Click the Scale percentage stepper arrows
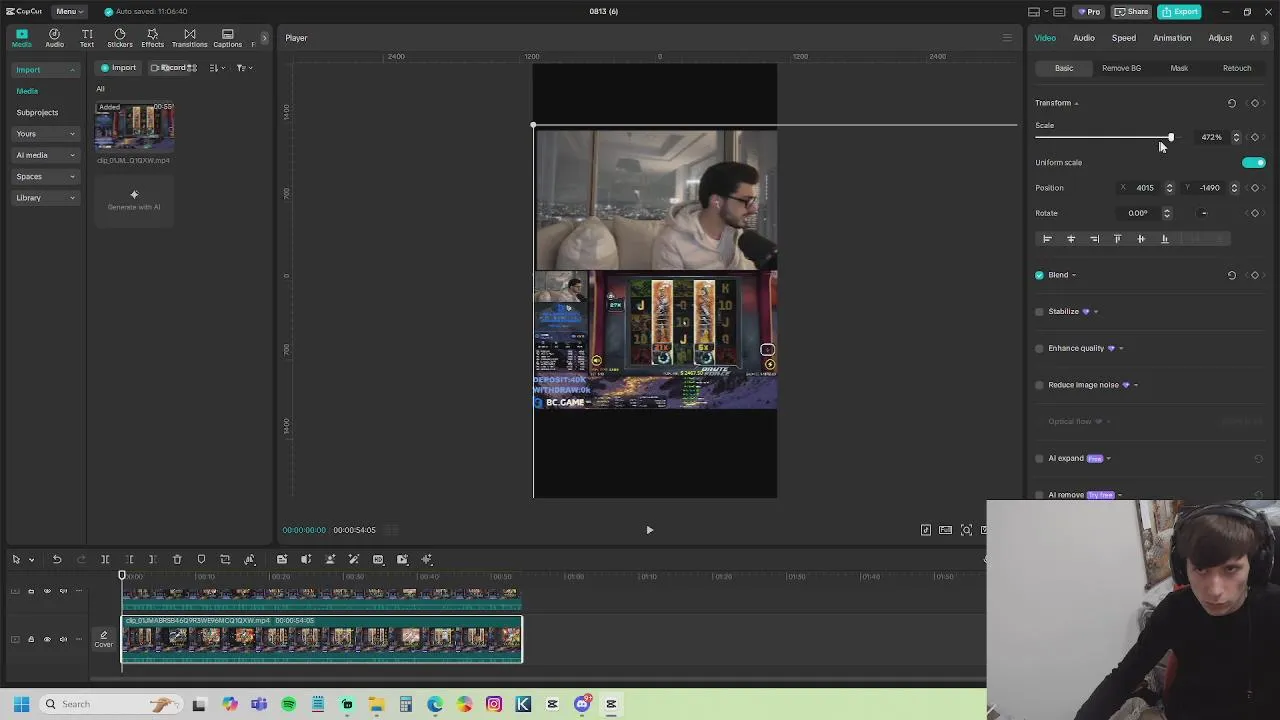This screenshot has height=720, width=1280. (1236, 137)
